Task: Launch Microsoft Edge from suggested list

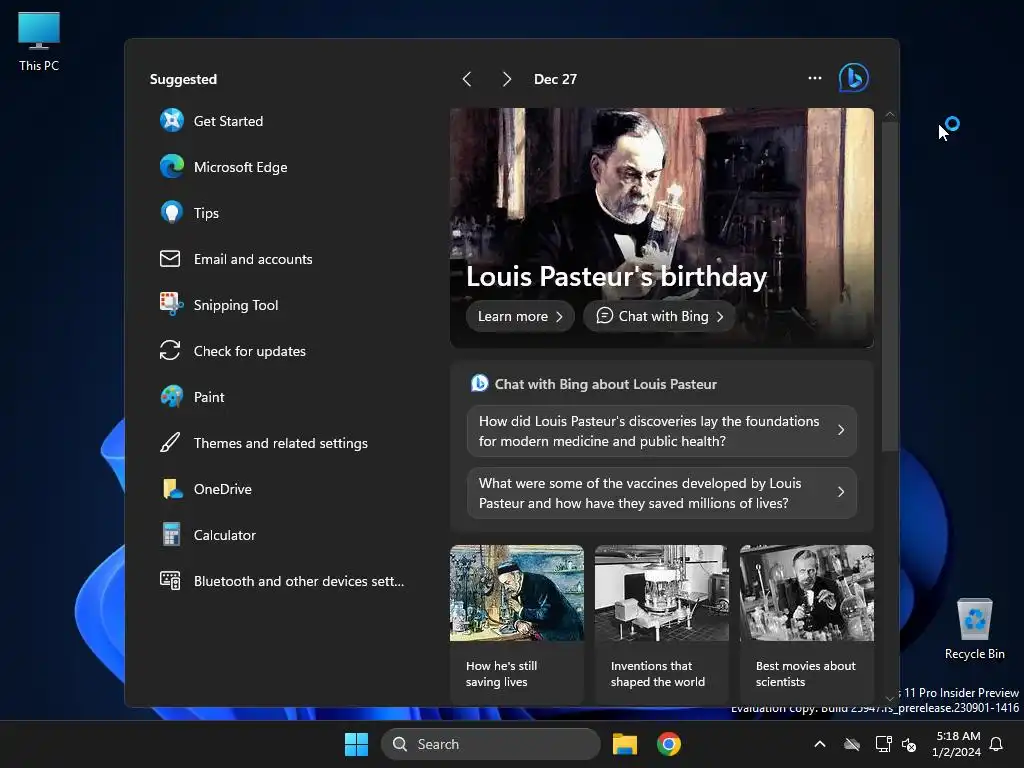Action: point(172,167)
